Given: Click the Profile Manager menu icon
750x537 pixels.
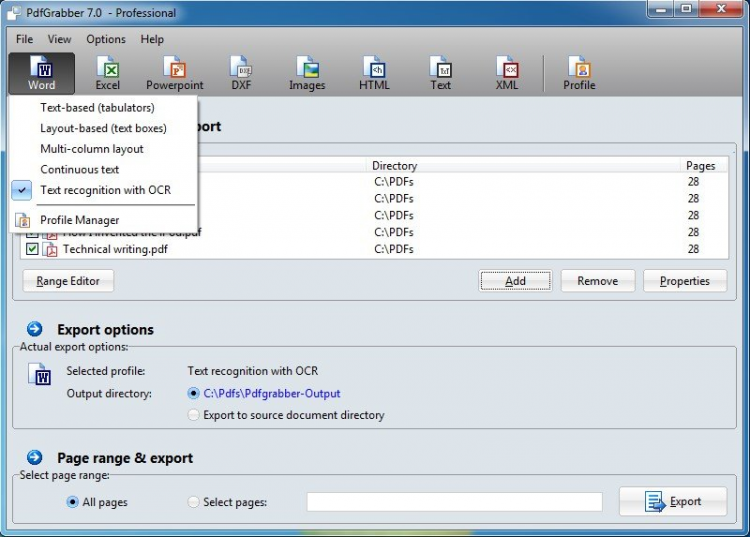Looking at the screenshot, I should (x=22, y=220).
